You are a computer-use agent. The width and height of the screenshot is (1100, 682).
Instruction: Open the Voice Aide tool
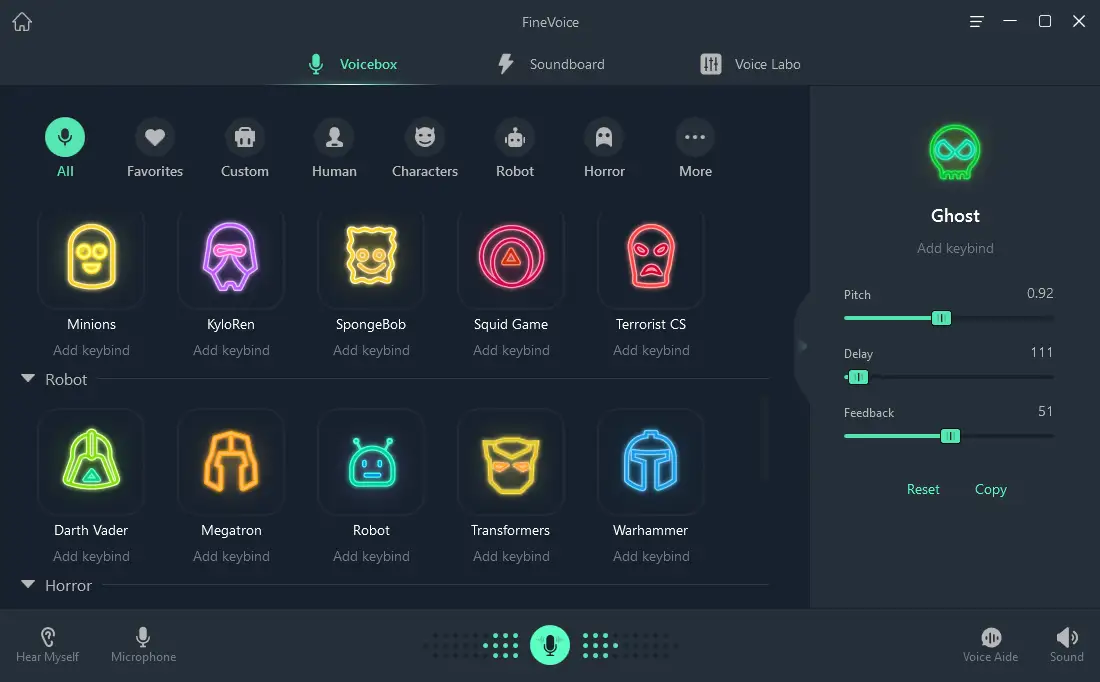[x=990, y=645]
